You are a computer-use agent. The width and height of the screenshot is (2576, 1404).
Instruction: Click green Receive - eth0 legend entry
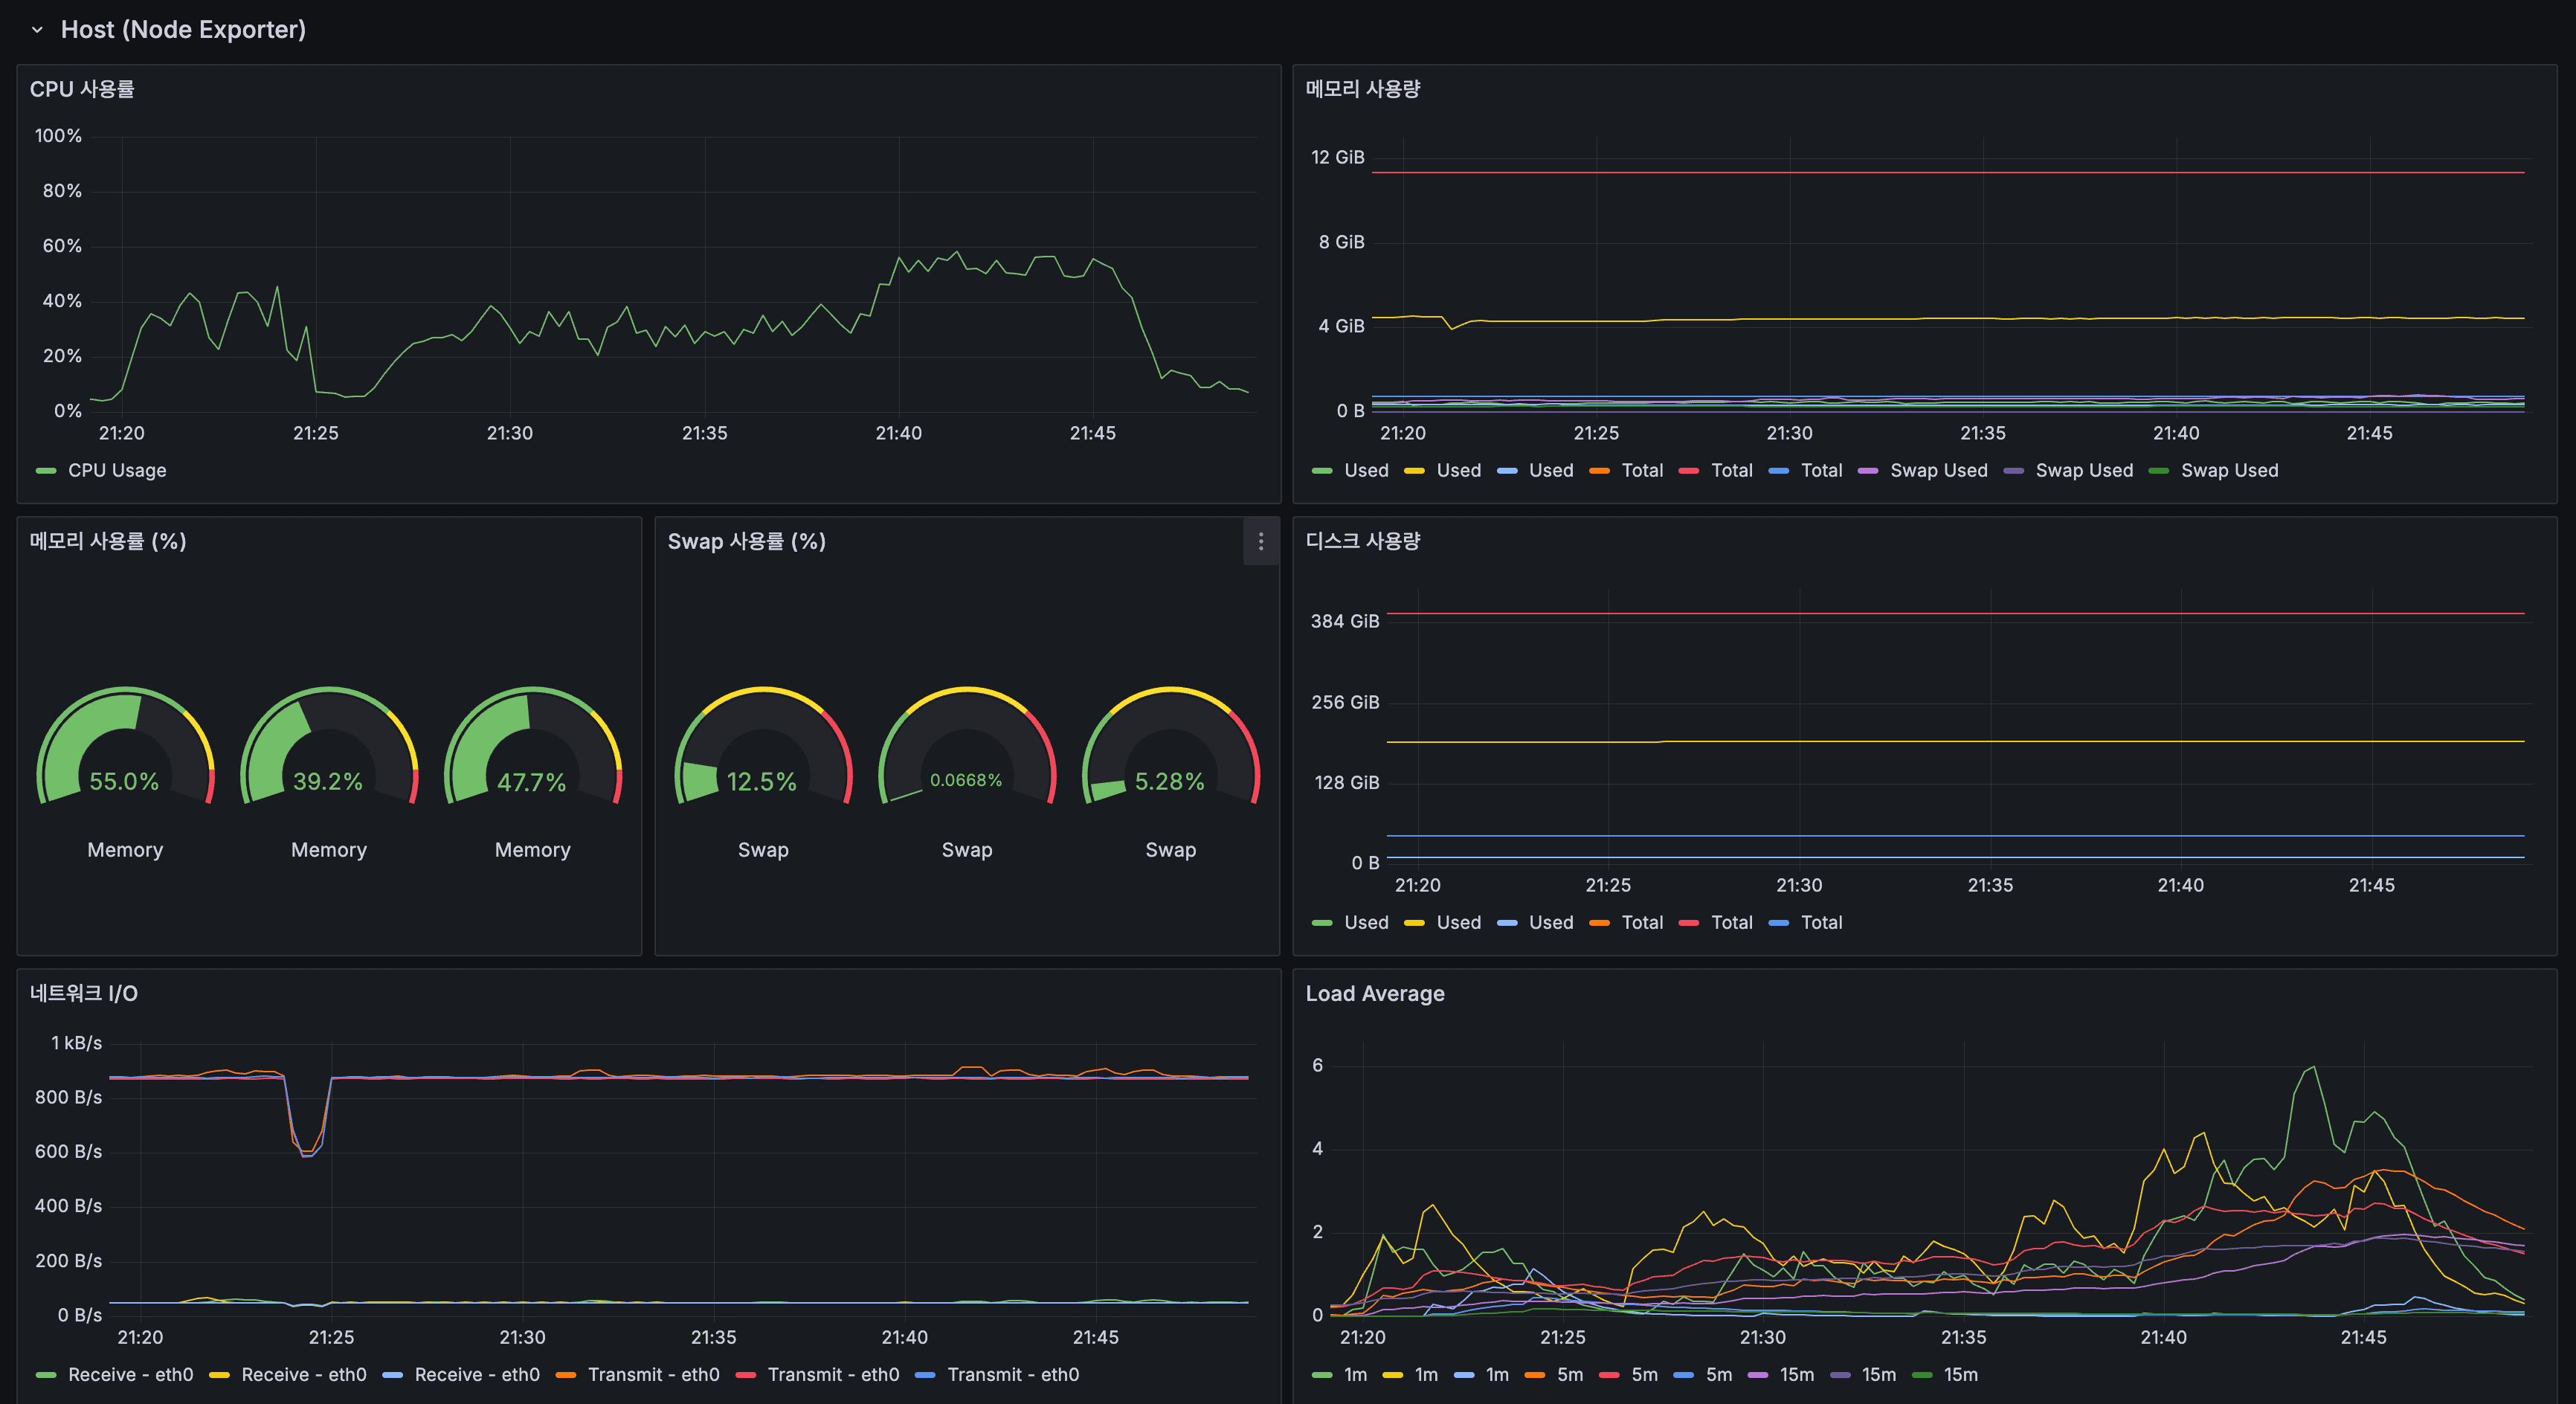pos(130,1374)
